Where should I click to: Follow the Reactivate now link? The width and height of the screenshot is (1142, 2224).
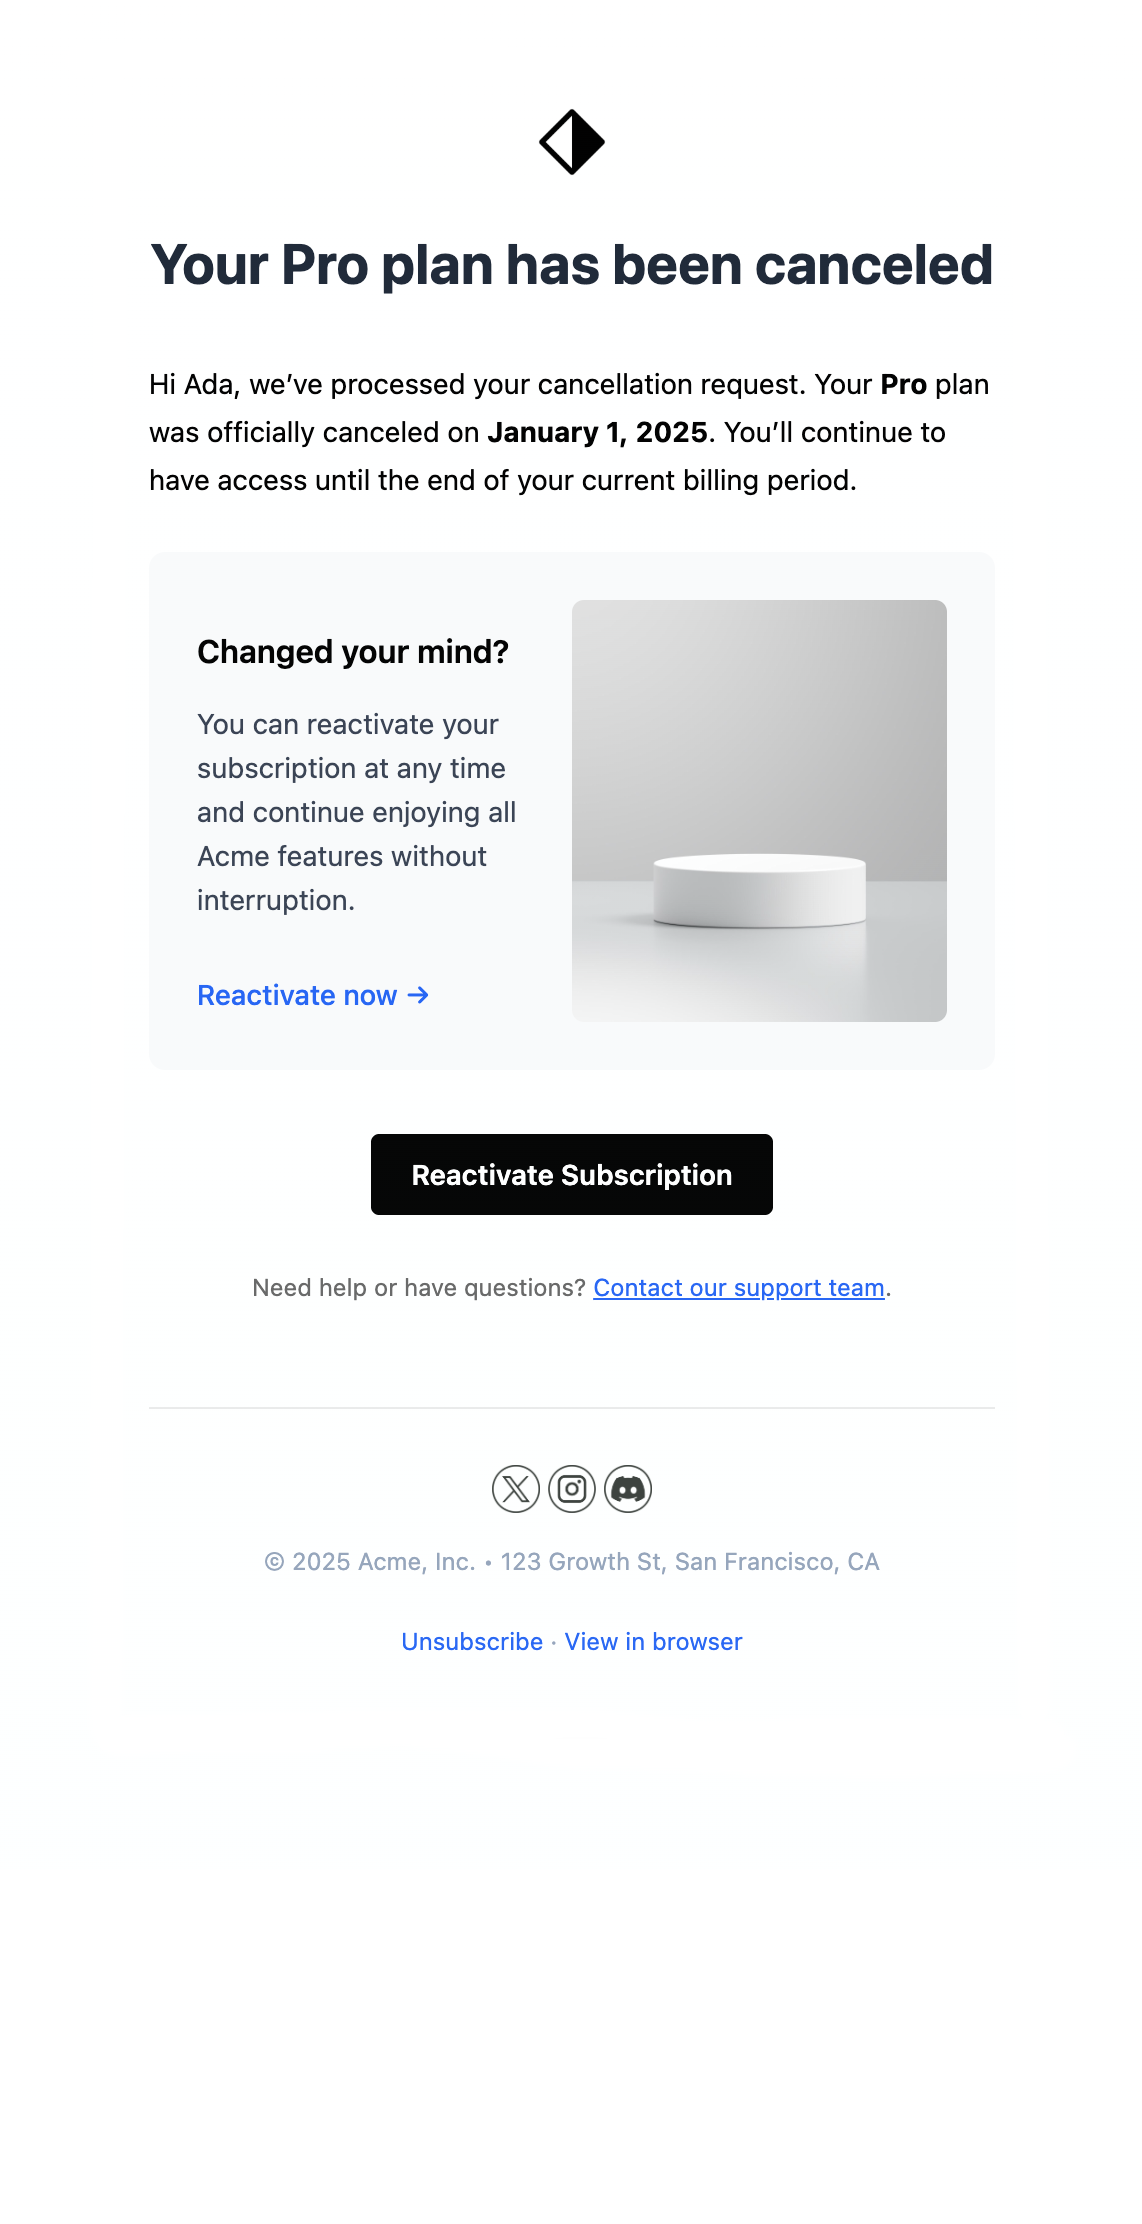tap(313, 995)
